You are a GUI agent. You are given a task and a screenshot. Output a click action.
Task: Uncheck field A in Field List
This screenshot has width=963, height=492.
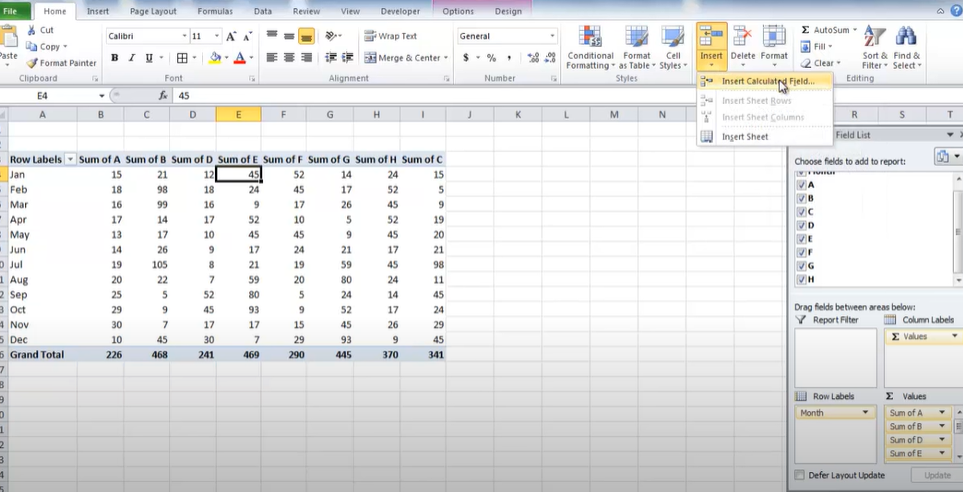coord(801,184)
